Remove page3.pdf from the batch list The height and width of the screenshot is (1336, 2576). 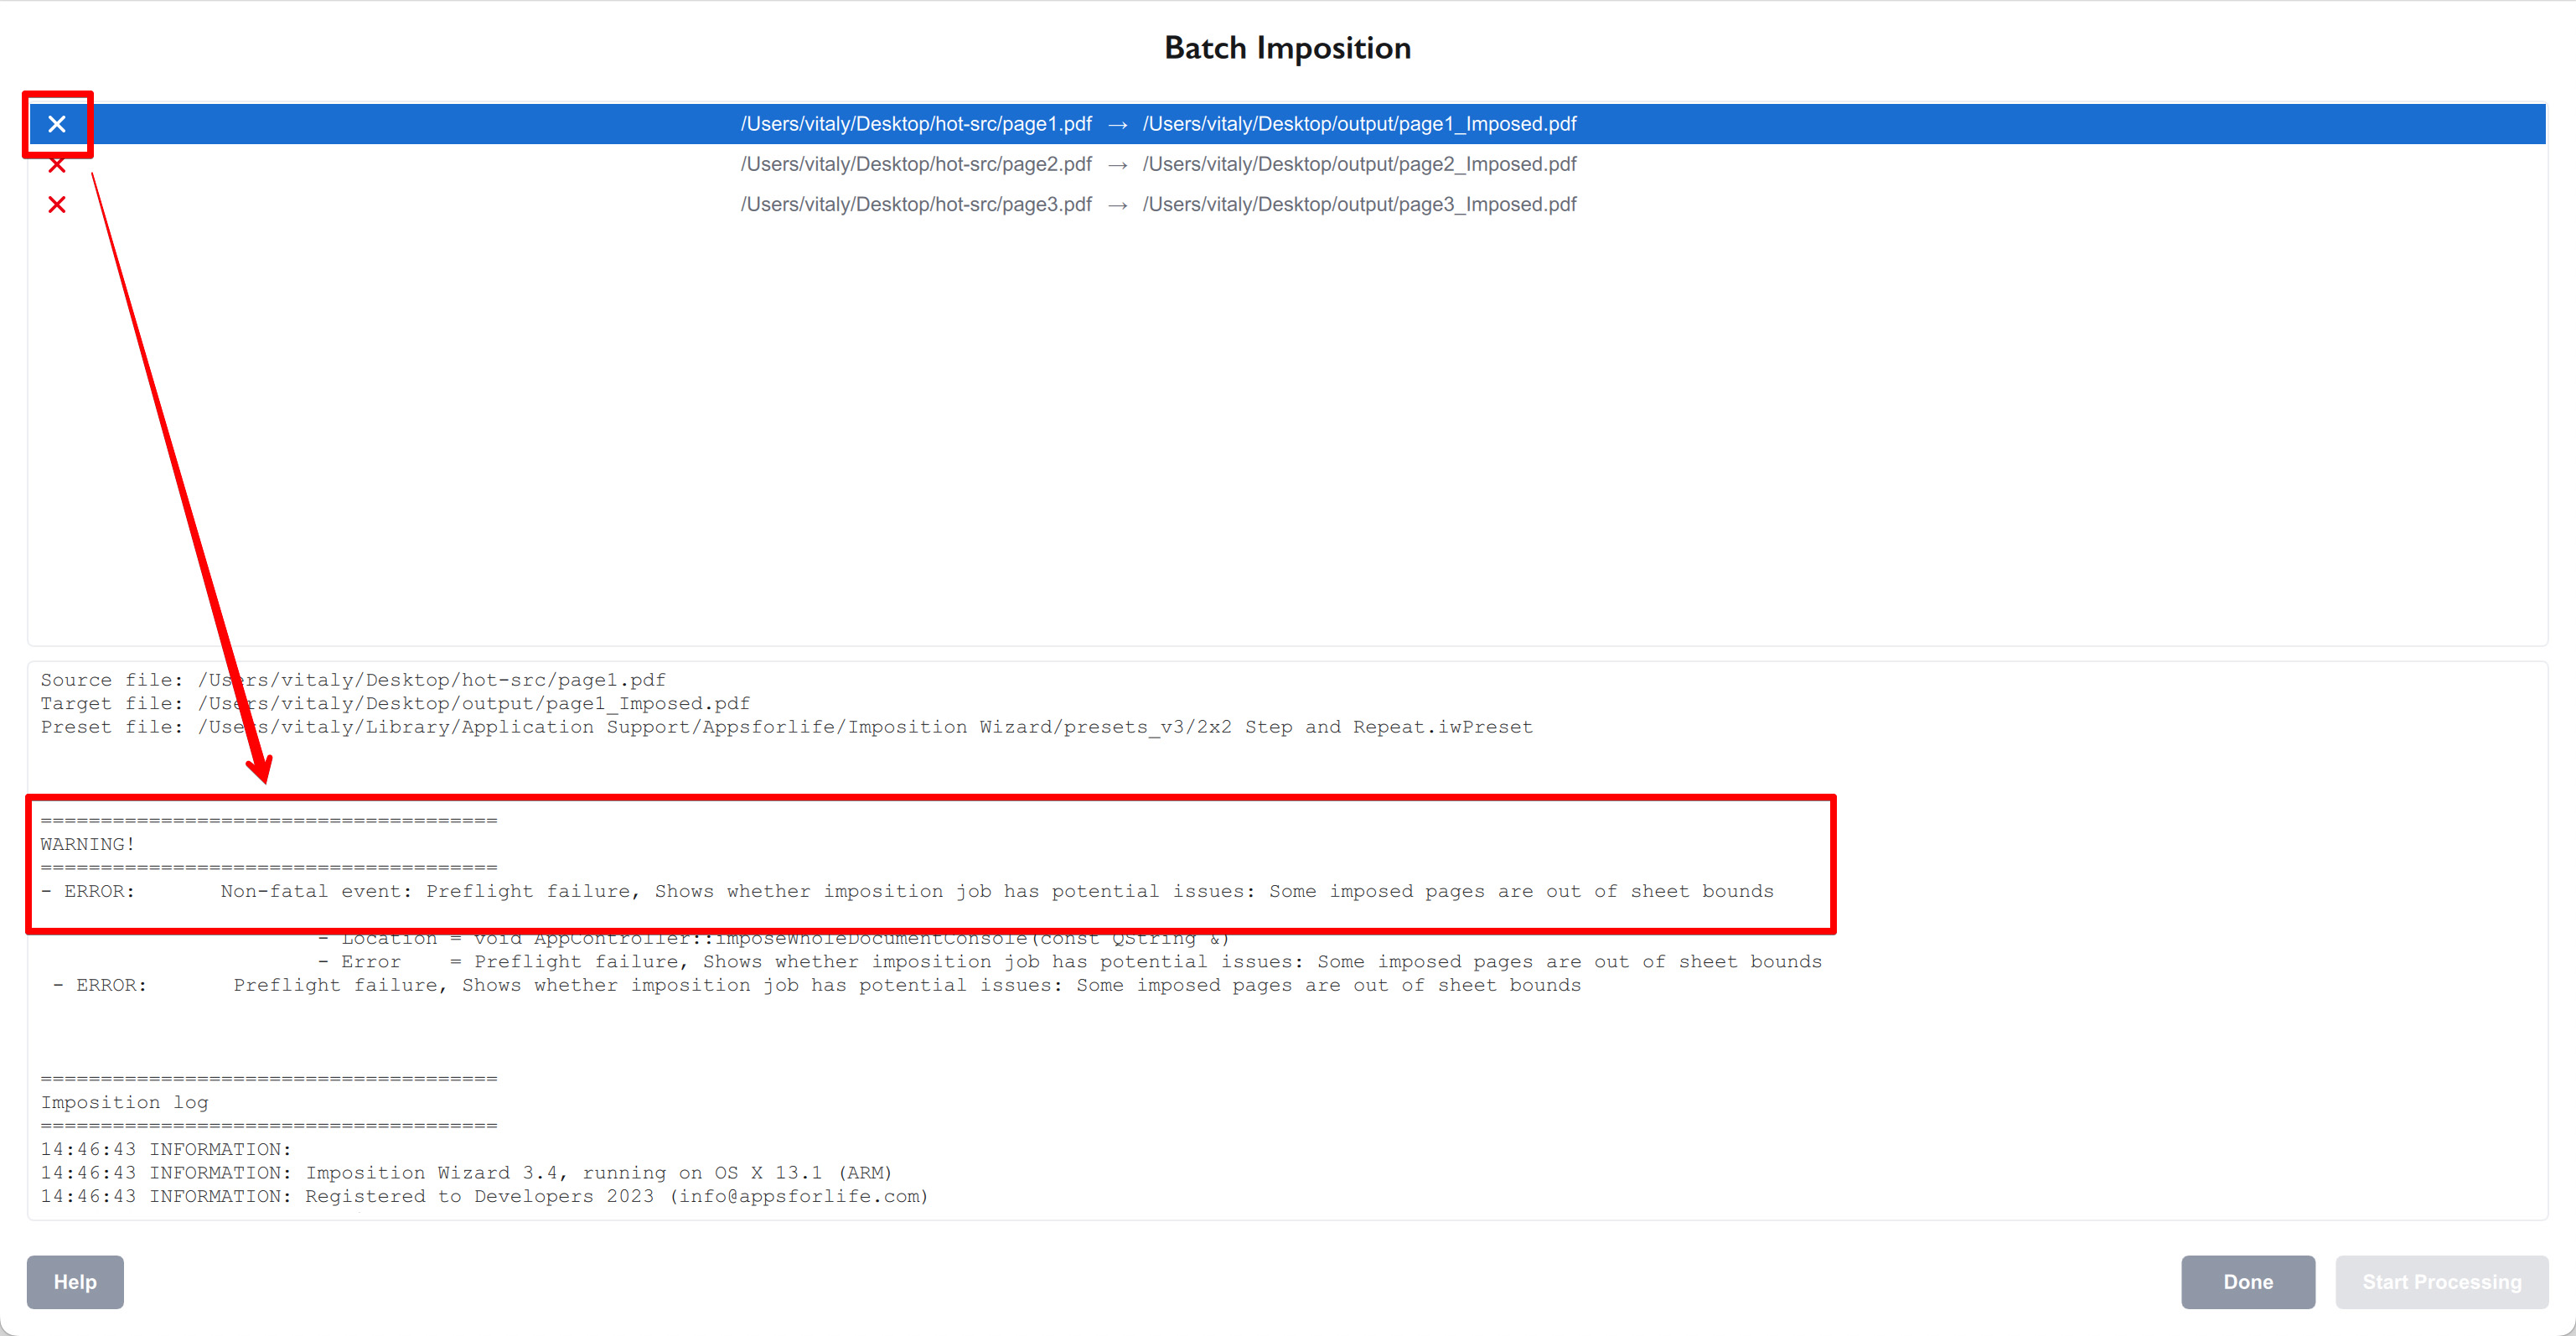coord(57,204)
